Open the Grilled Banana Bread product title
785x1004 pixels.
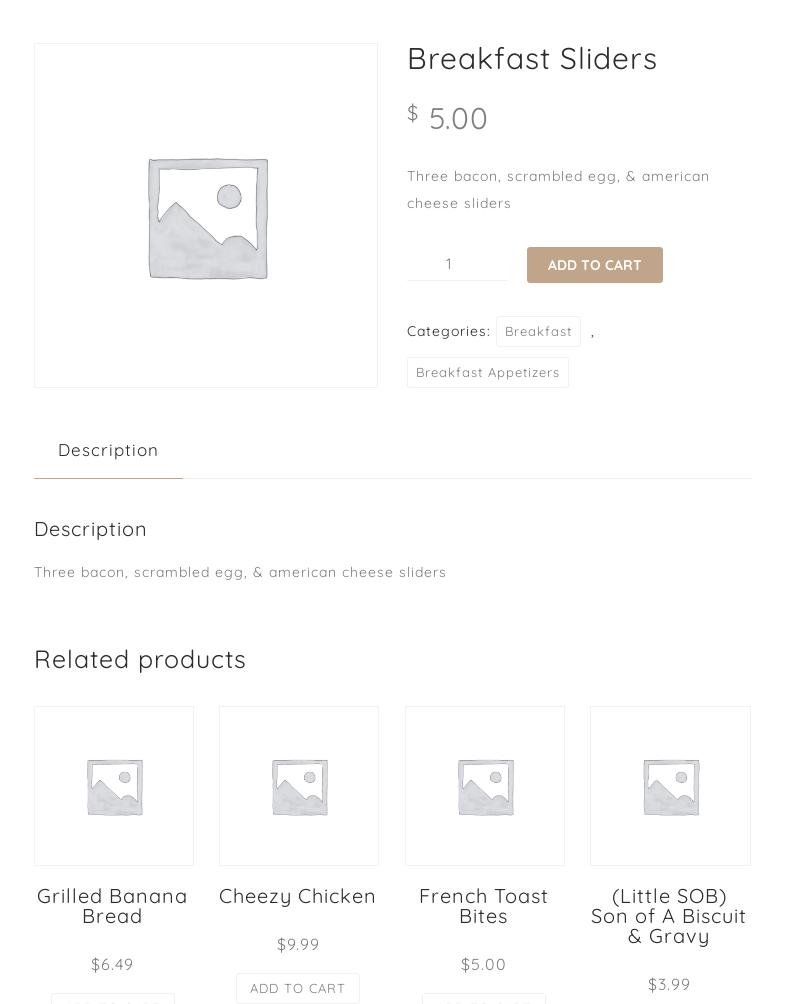click(112, 906)
